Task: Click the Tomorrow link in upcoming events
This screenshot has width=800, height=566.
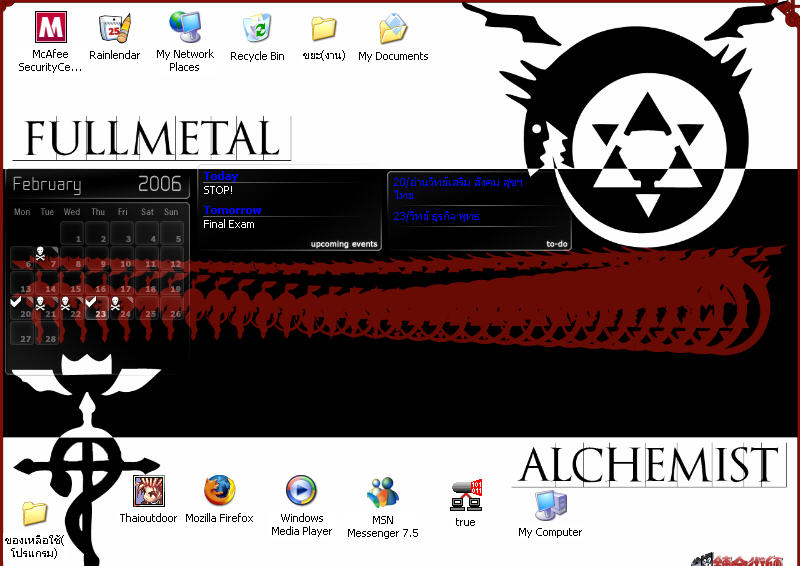Action: click(x=233, y=210)
